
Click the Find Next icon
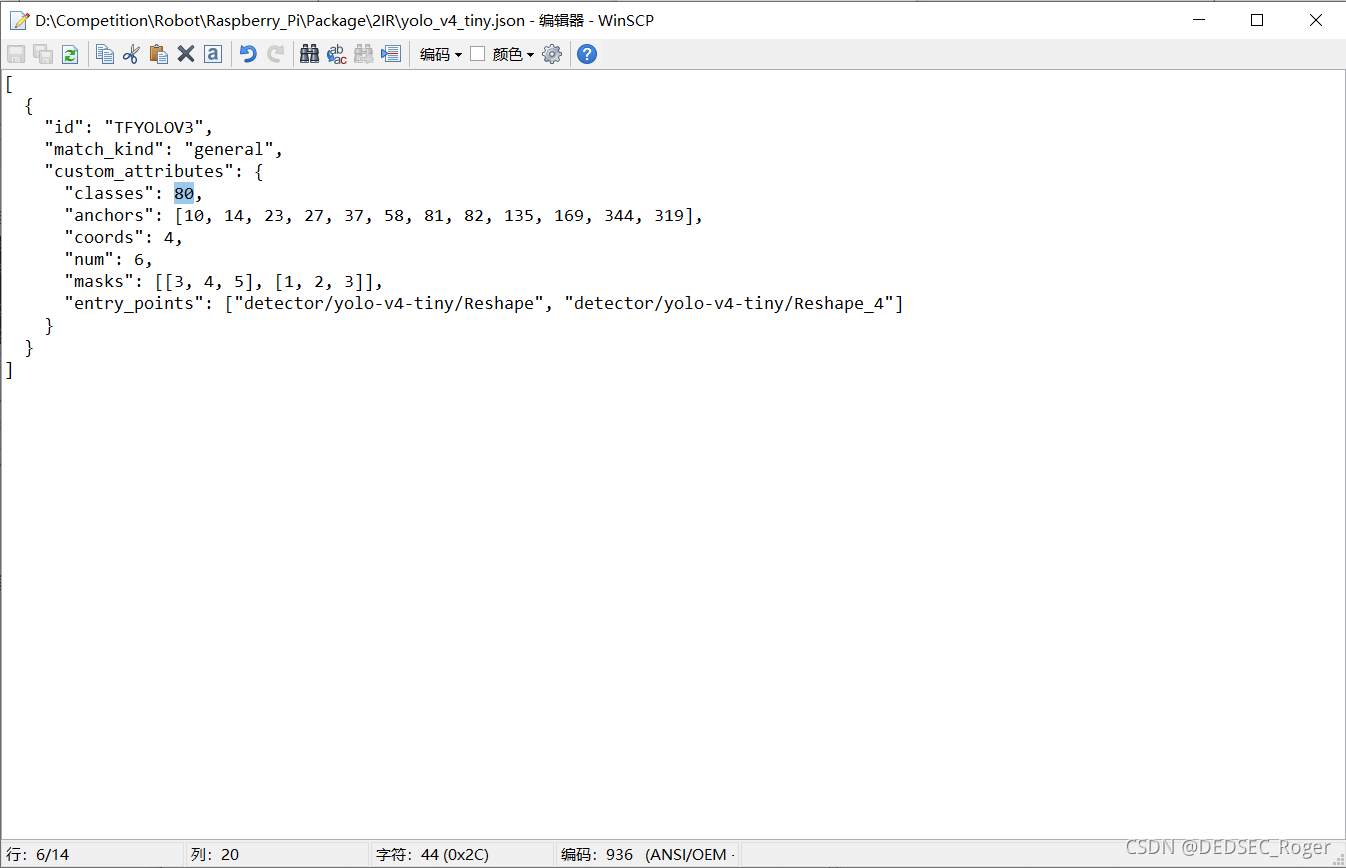pos(364,54)
